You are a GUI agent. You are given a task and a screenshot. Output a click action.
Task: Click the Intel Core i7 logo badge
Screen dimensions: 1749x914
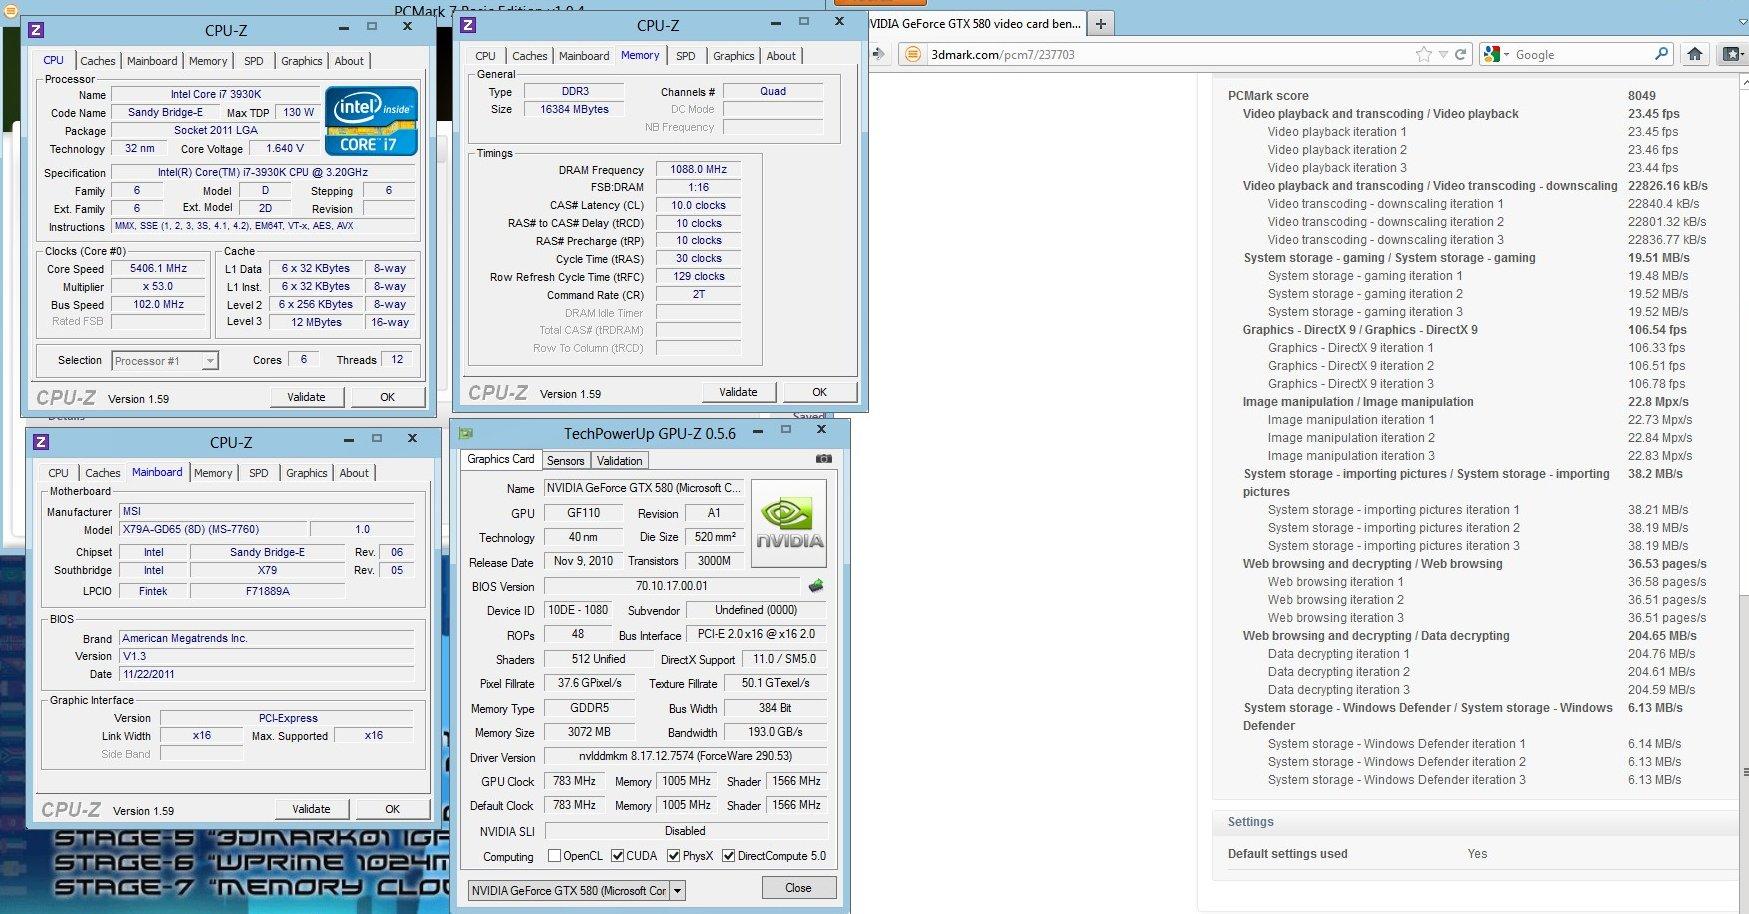click(371, 121)
